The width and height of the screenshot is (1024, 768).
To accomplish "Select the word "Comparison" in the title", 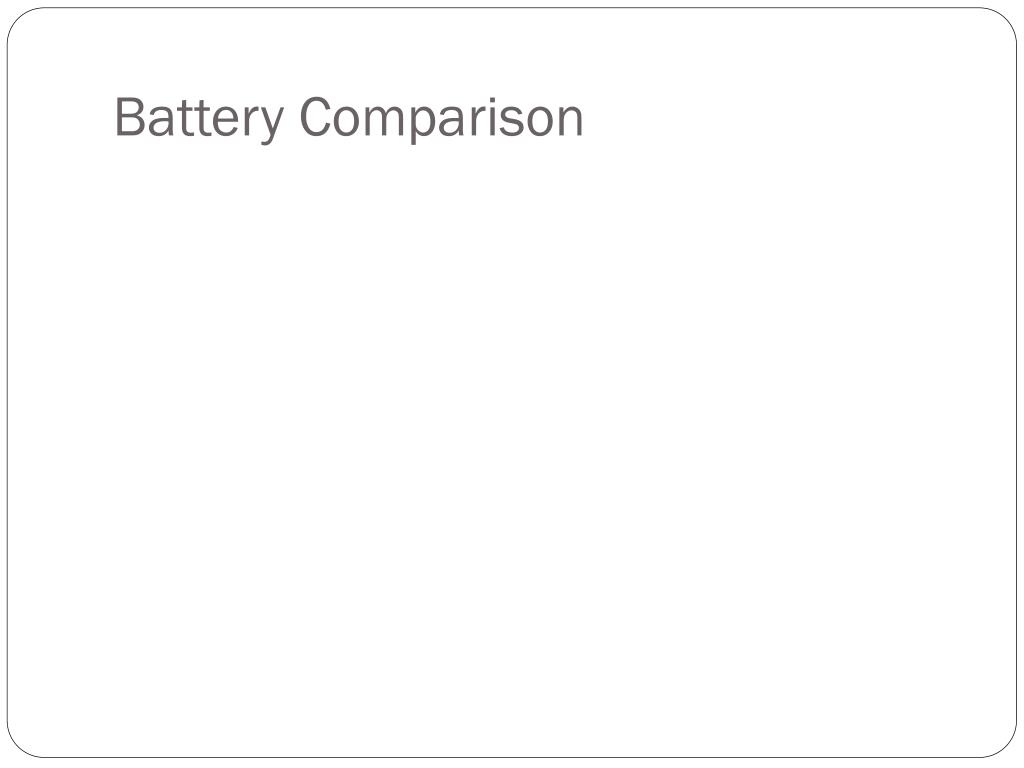I will 441,118.
